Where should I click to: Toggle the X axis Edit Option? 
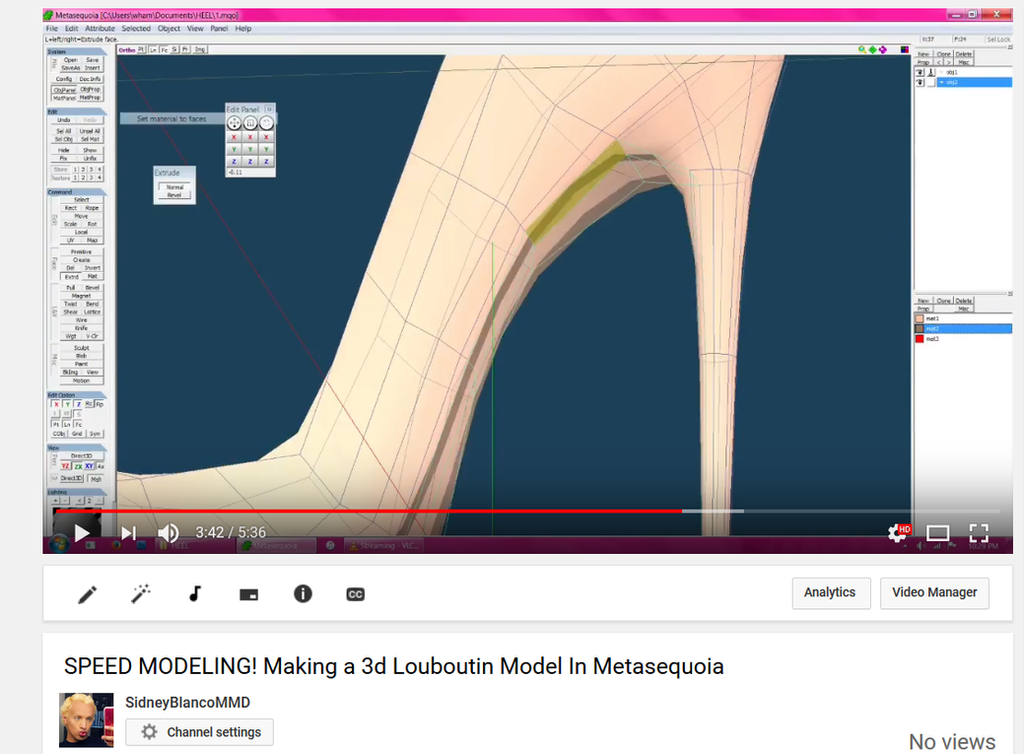click(56, 404)
